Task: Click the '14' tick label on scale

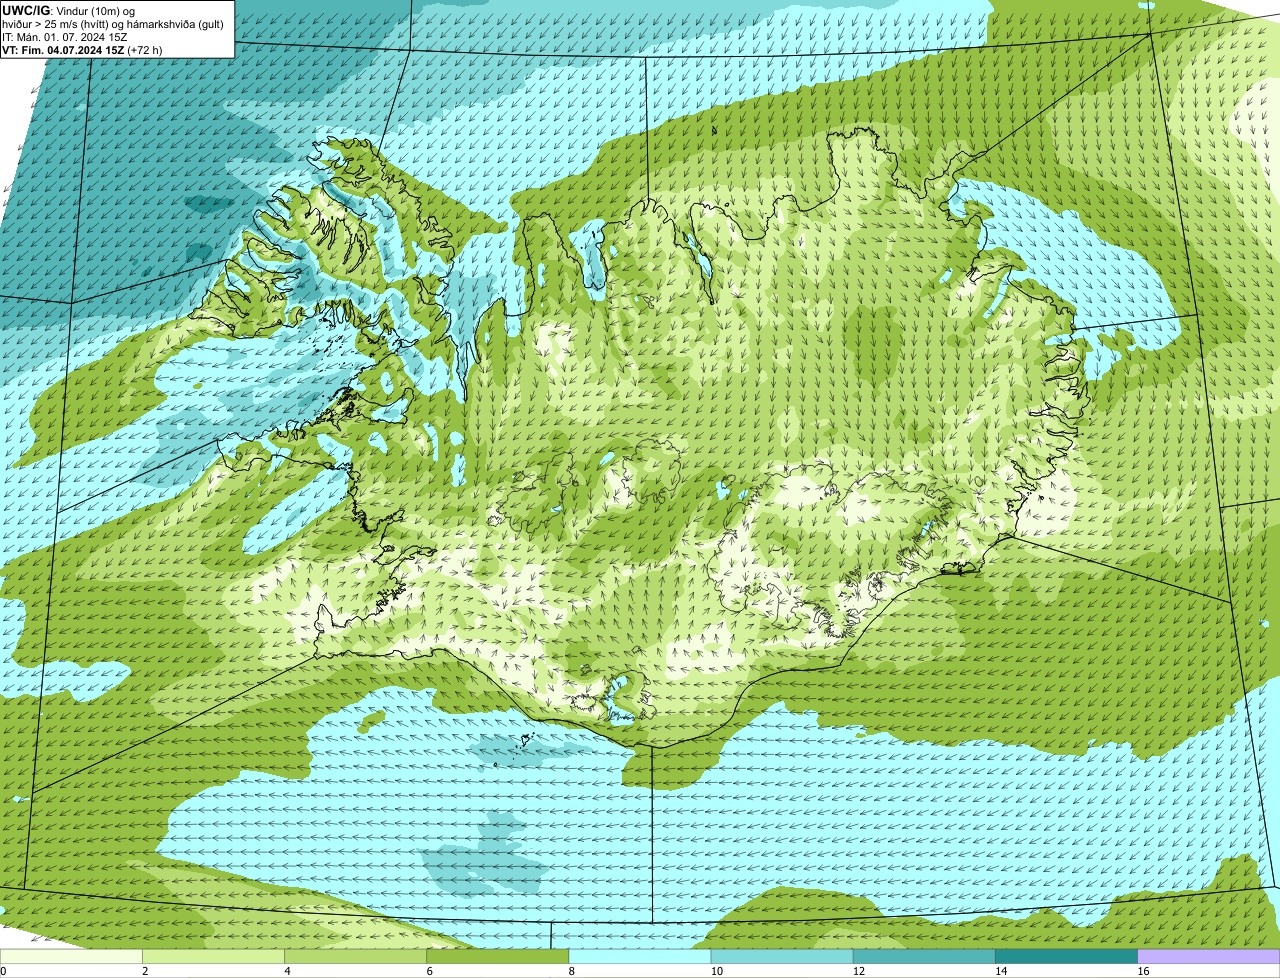Action: tap(1000, 971)
